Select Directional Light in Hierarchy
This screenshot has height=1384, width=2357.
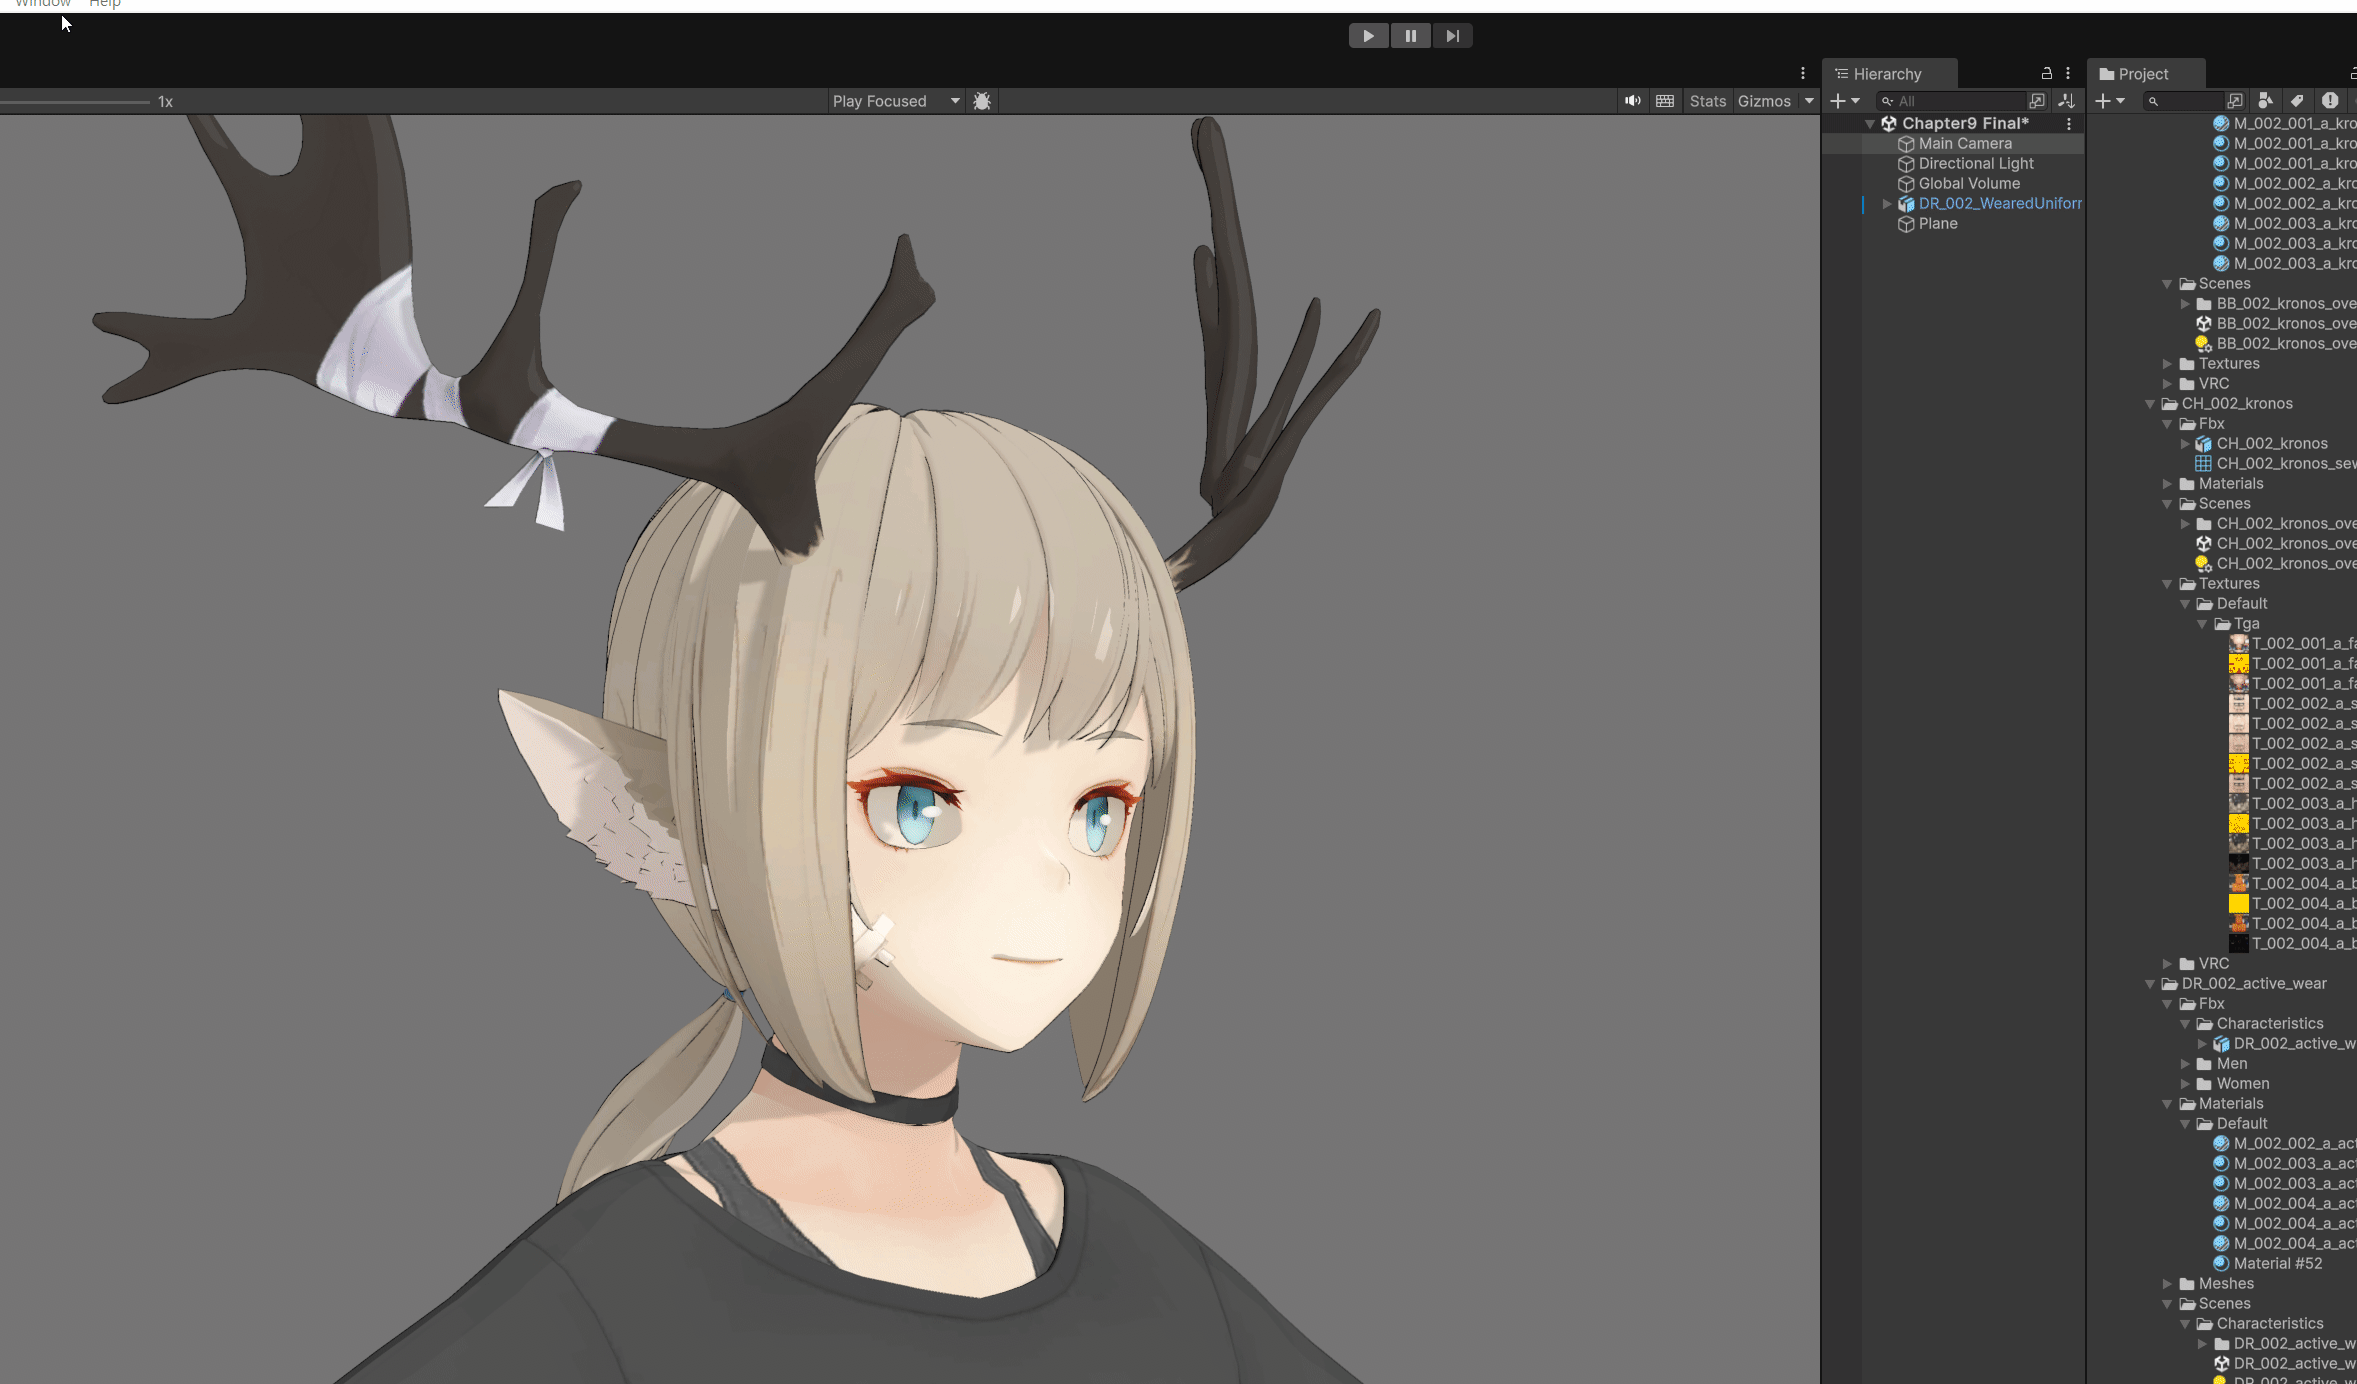(x=1975, y=164)
